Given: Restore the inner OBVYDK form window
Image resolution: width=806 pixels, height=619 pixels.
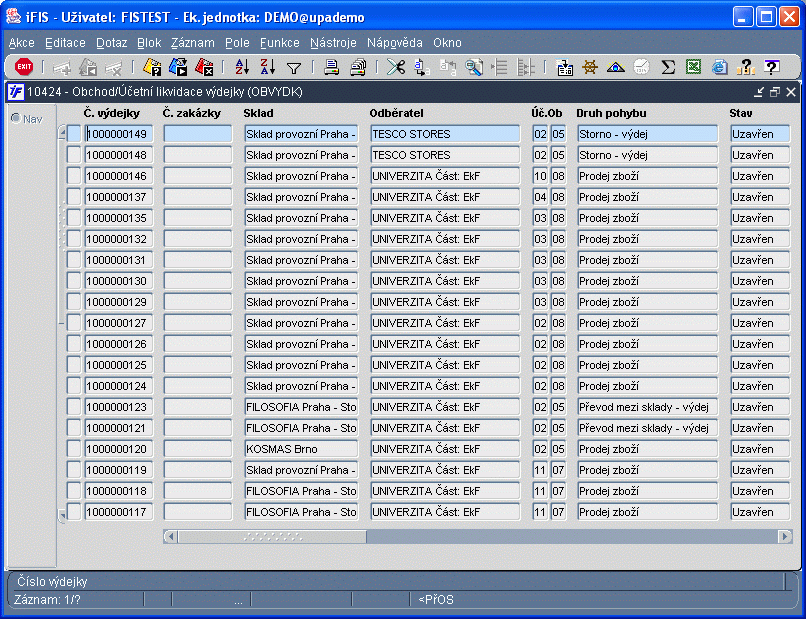Looking at the screenshot, I should point(775,92).
